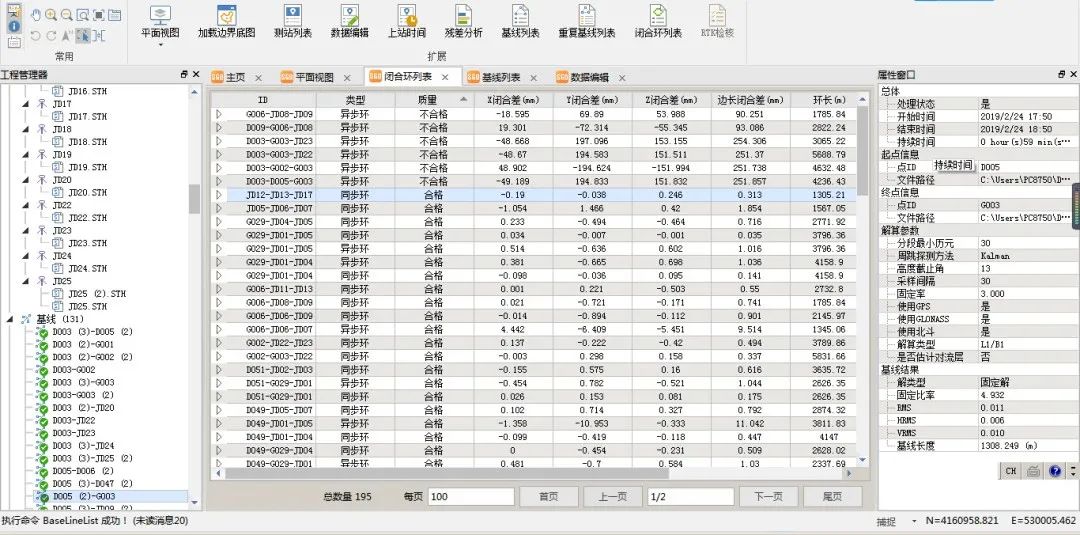Toggle check icon on baseline D003-JD22
The width and height of the screenshot is (1080, 535).
pyautogui.click(x=43, y=420)
